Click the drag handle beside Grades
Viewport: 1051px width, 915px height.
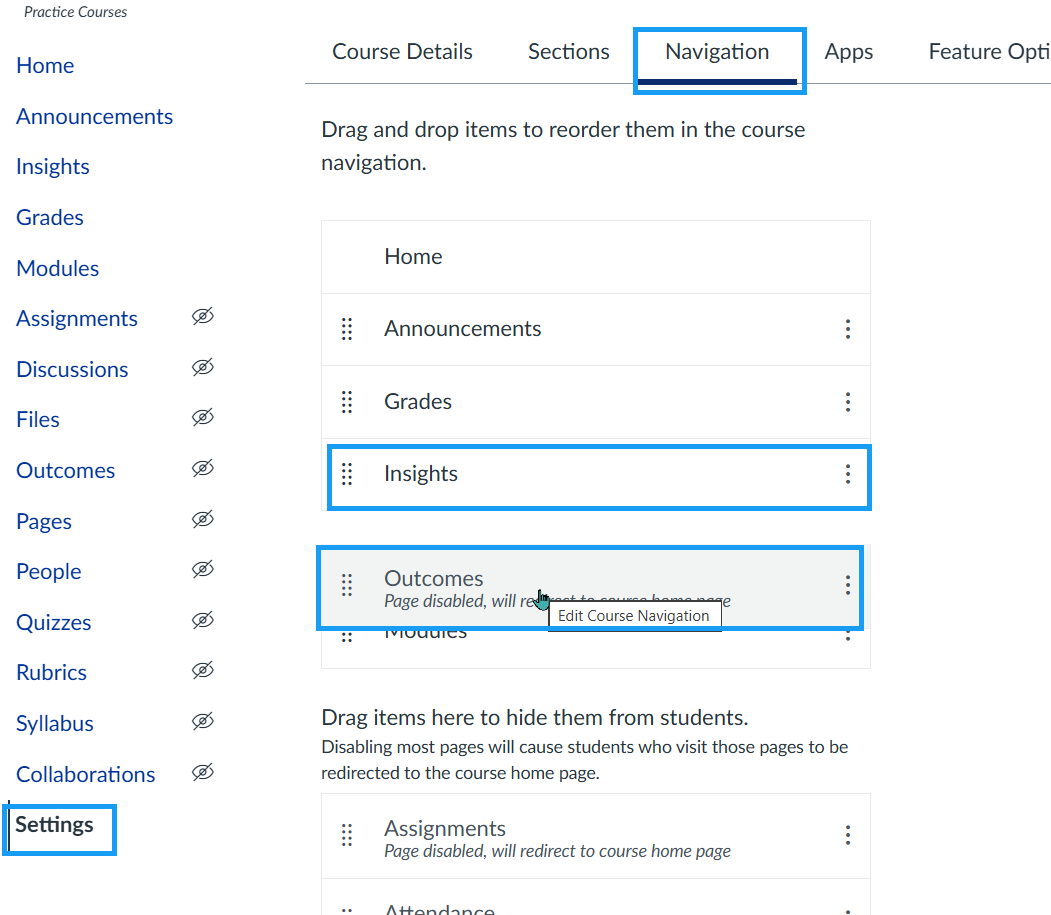pos(347,402)
